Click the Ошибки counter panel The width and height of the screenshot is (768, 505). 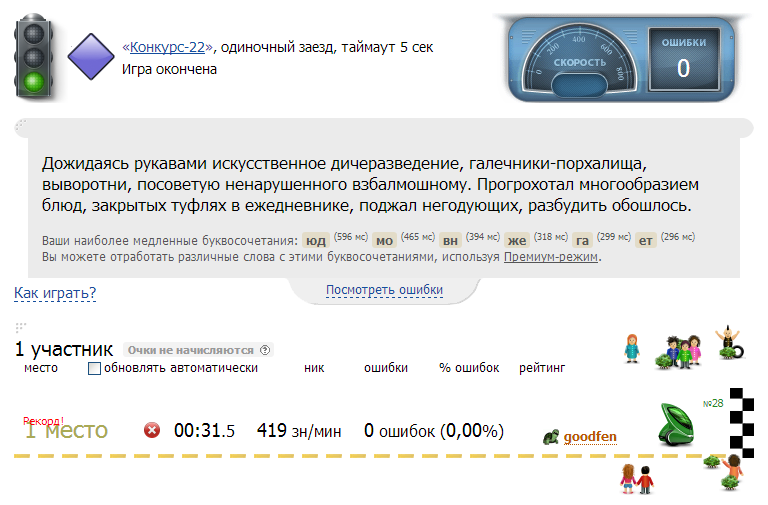tap(684, 60)
